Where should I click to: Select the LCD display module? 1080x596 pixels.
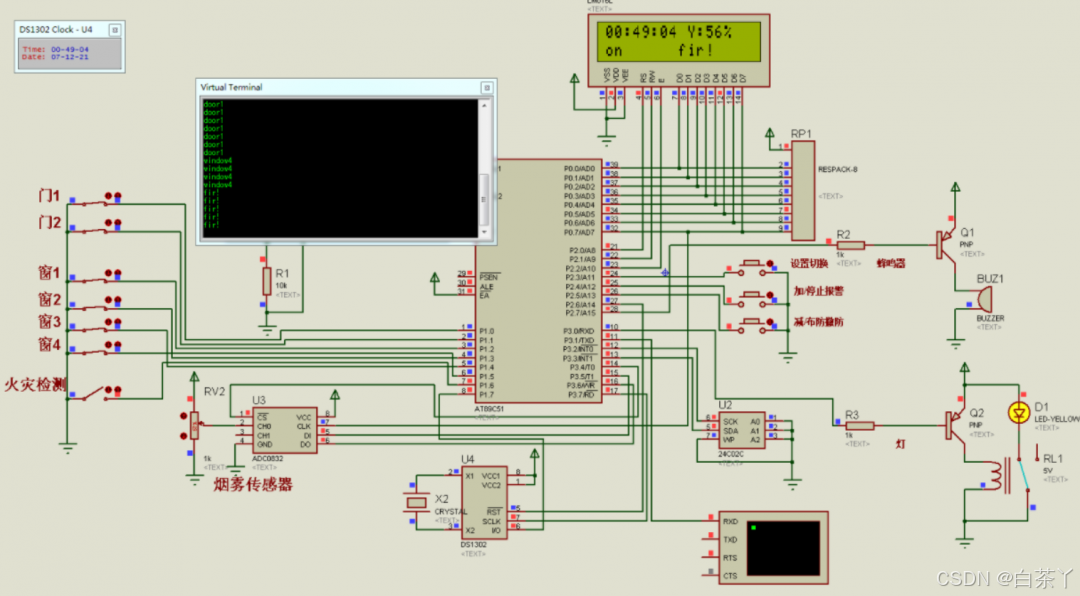click(x=678, y=50)
